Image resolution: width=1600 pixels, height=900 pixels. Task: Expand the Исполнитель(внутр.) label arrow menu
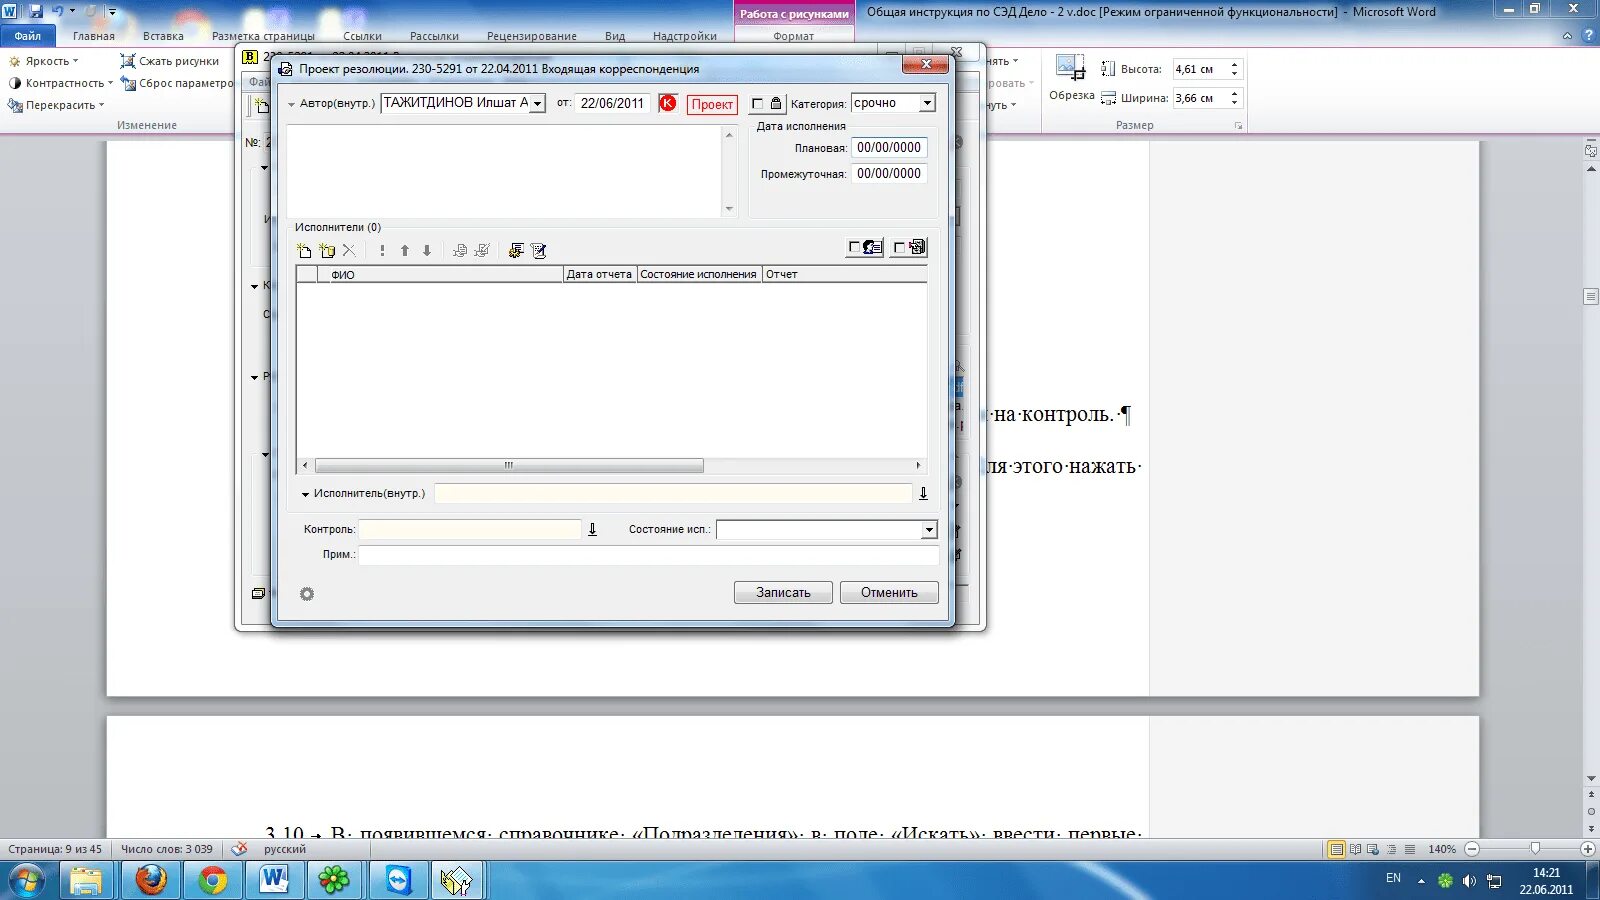coord(306,494)
